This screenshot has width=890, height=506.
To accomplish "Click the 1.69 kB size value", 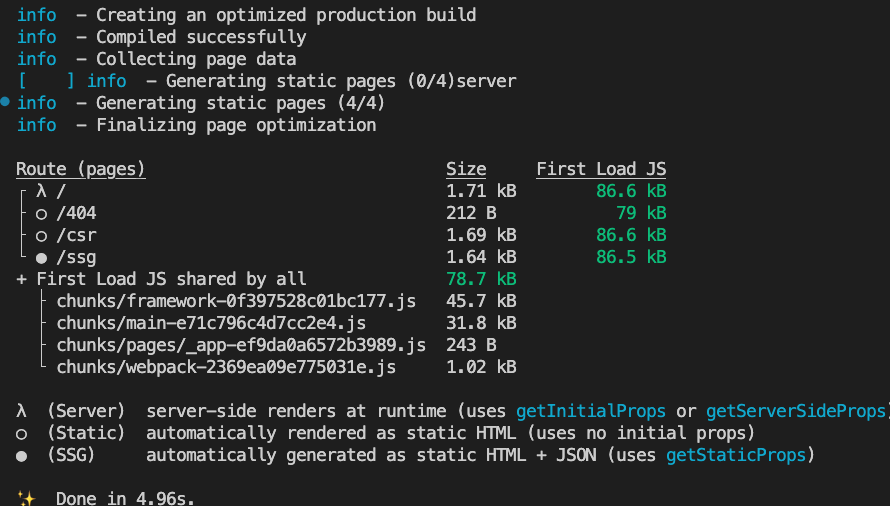I will tap(481, 236).
